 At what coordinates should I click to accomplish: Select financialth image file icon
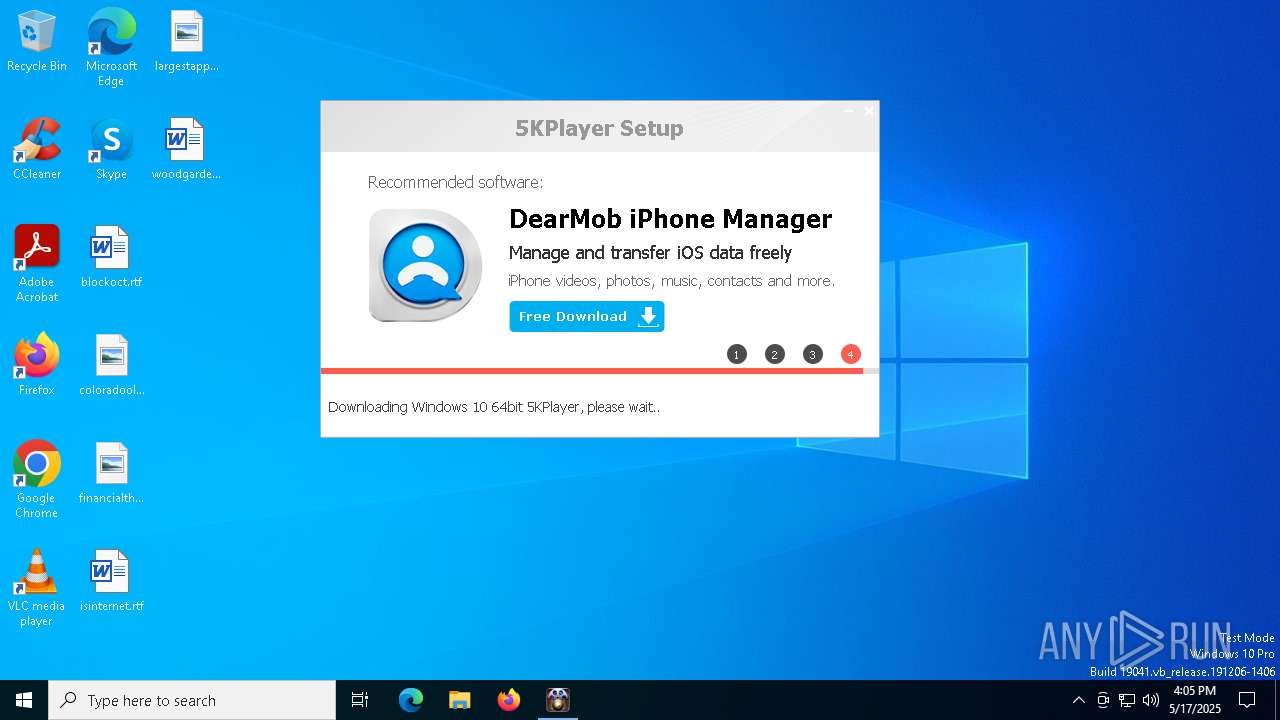(x=111, y=474)
